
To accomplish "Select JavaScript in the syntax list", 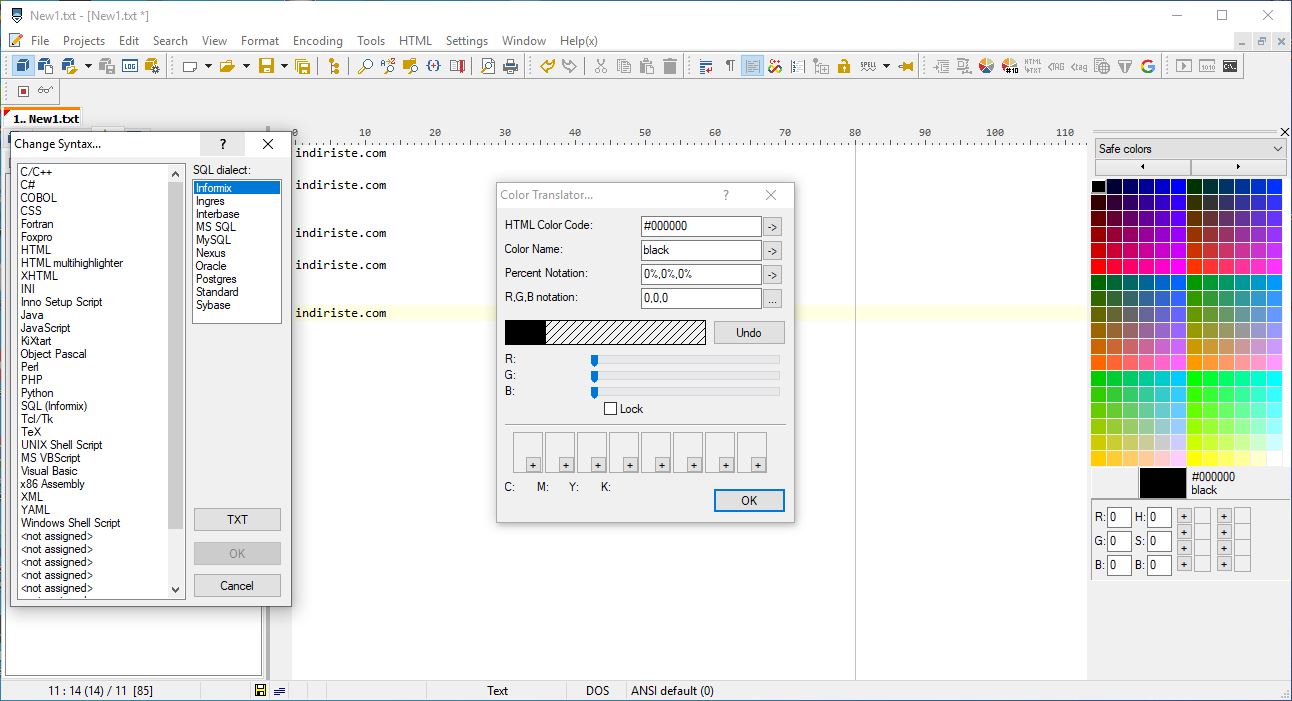I will (x=45, y=328).
